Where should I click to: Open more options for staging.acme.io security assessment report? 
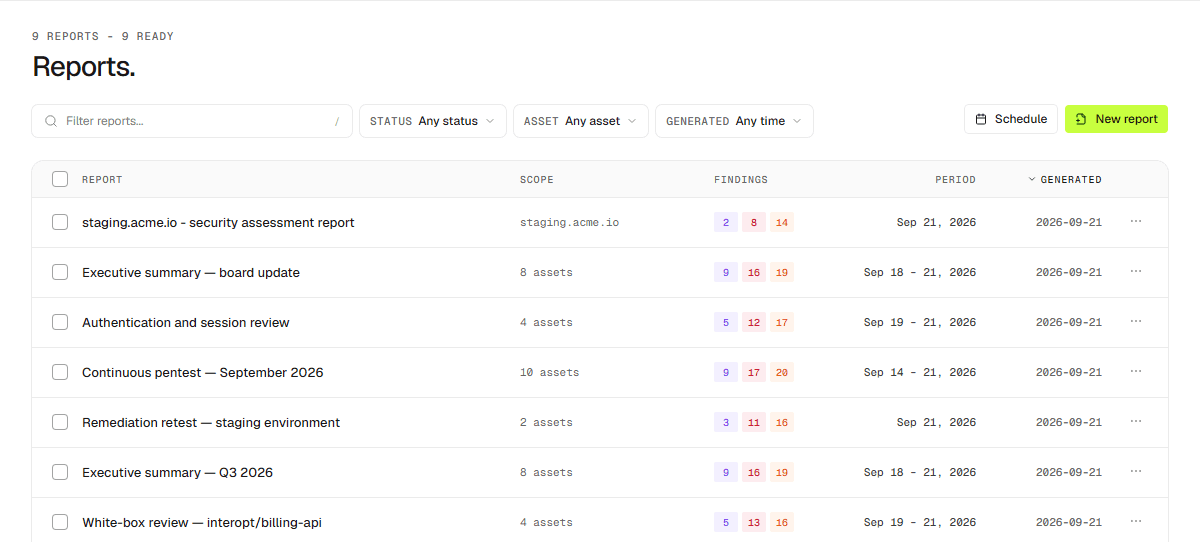[1136, 221]
